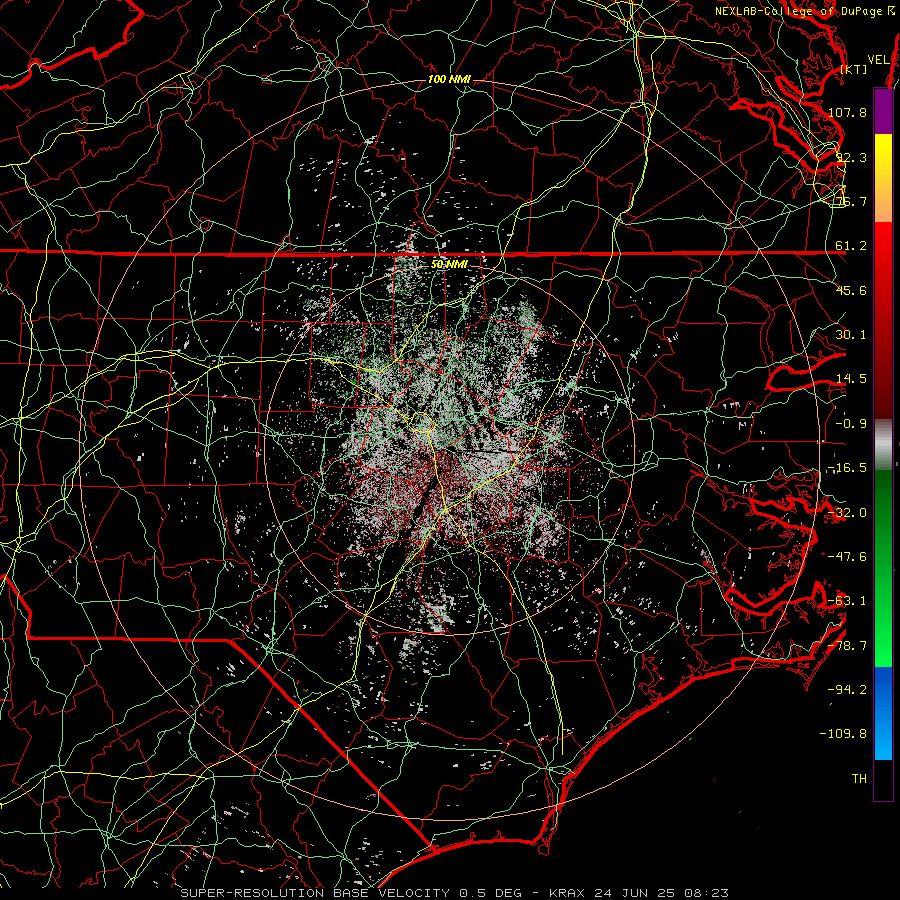This screenshot has height=900, width=900.
Task: Click the 50 NMI range ring label
Action: [x=449, y=264]
